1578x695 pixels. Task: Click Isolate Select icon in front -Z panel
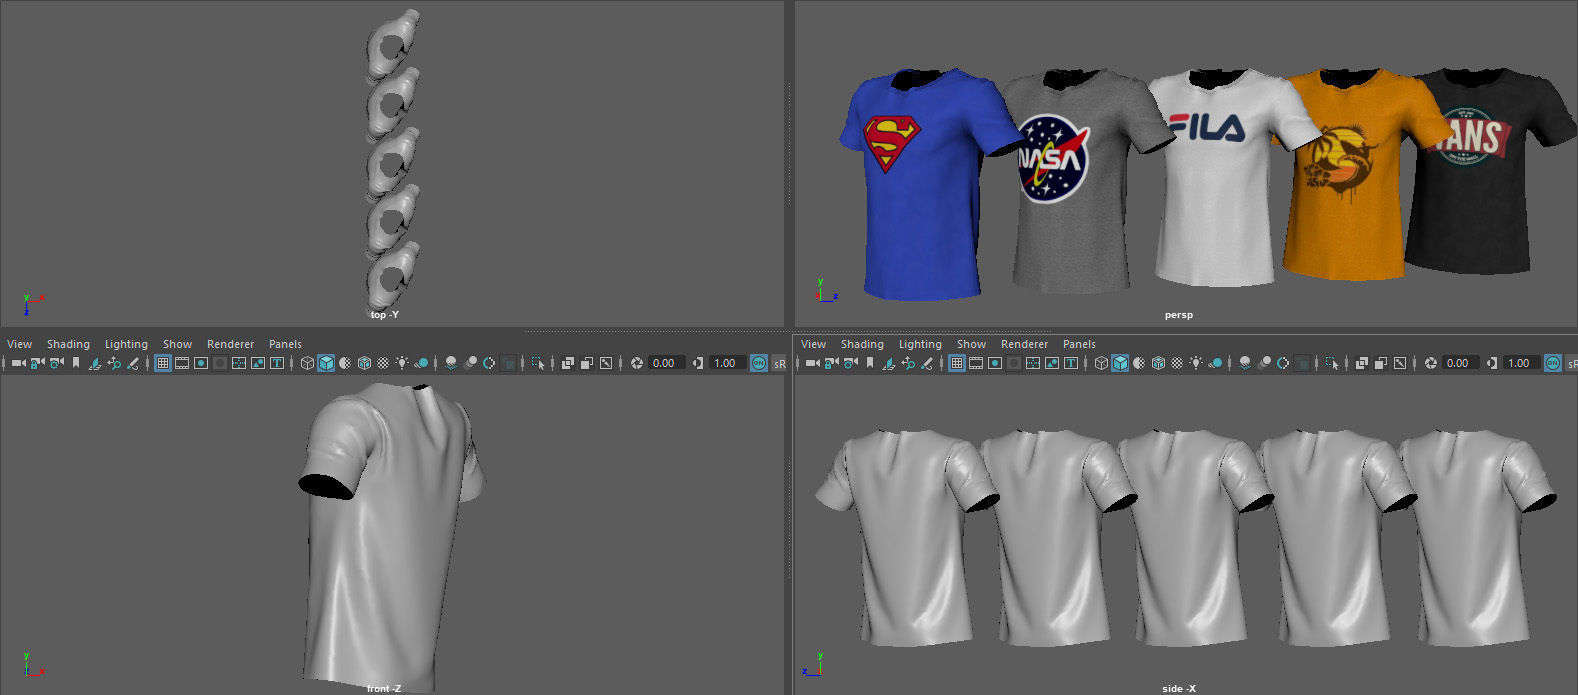(538, 363)
